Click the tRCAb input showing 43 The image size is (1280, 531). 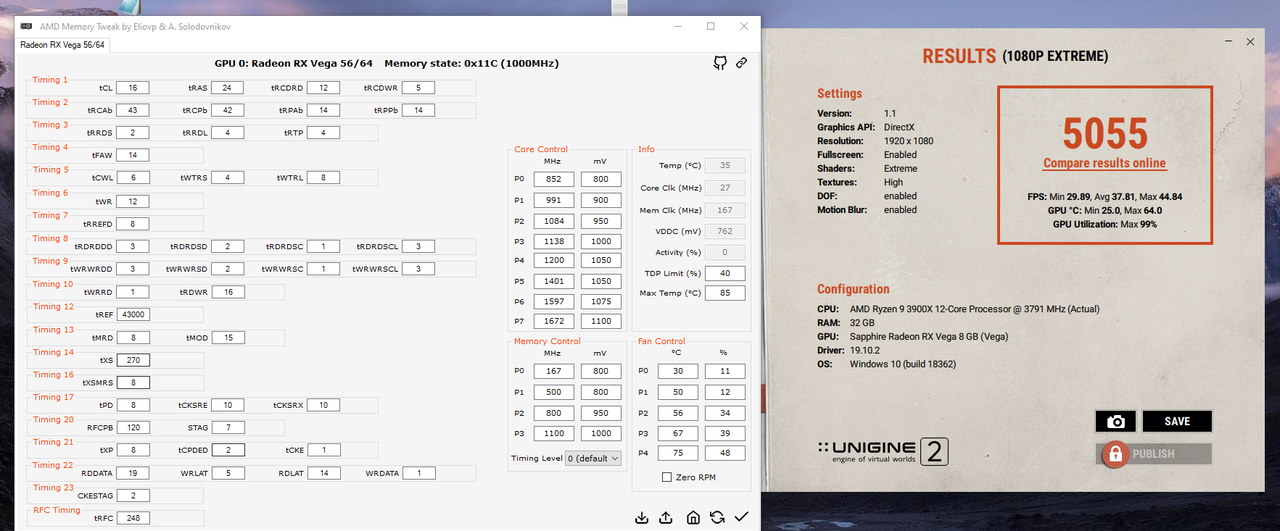pyautogui.click(x=133, y=110)
